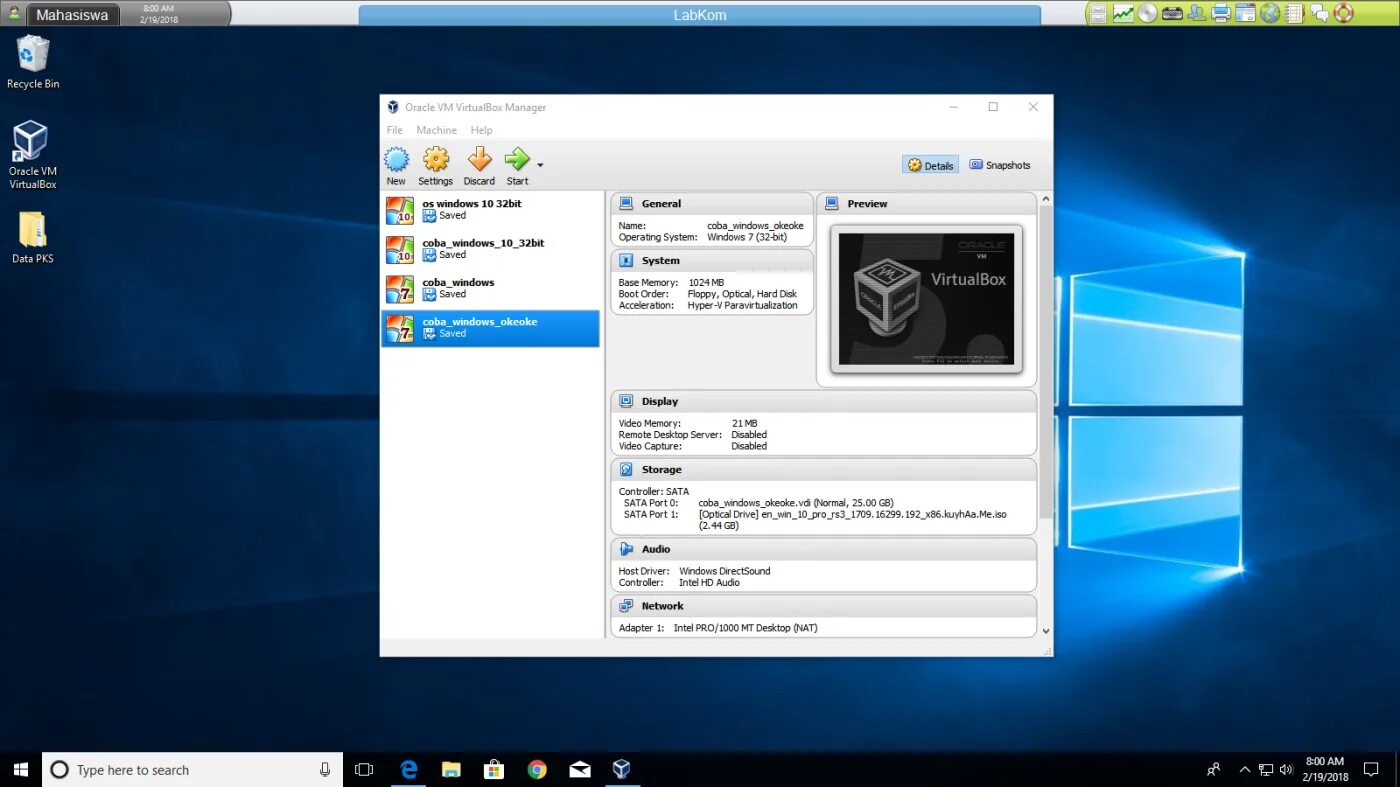The width and height of the screenshot is (1400, 787).
Task: Click the keyboard icon in green toolbar
Action: [1172, 14]
